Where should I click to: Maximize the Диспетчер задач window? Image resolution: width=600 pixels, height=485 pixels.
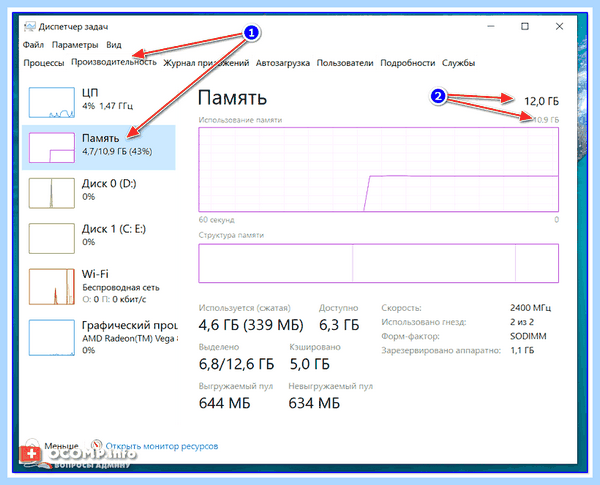(525, 26)
